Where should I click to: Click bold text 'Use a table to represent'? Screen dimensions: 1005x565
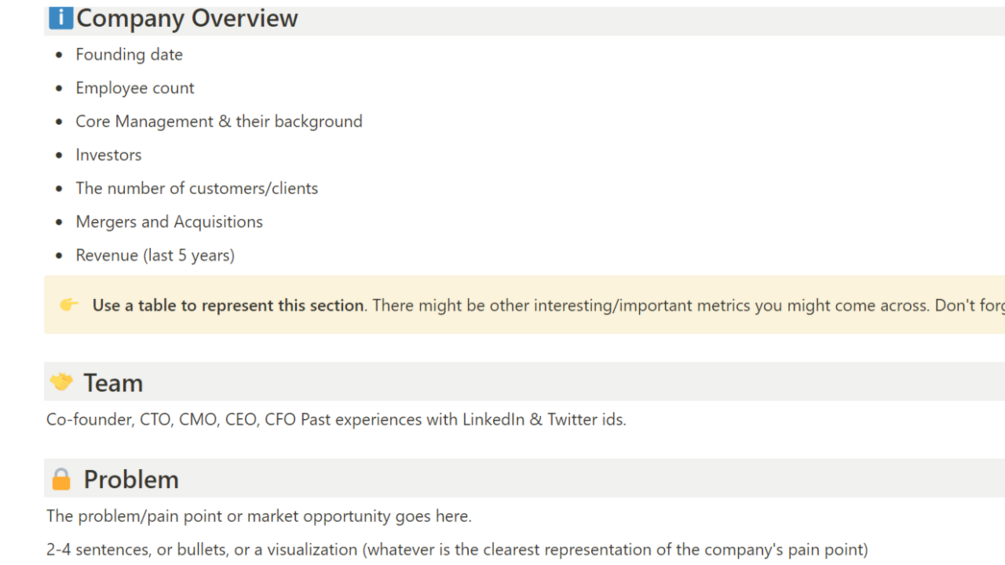(x=228, y=305)
